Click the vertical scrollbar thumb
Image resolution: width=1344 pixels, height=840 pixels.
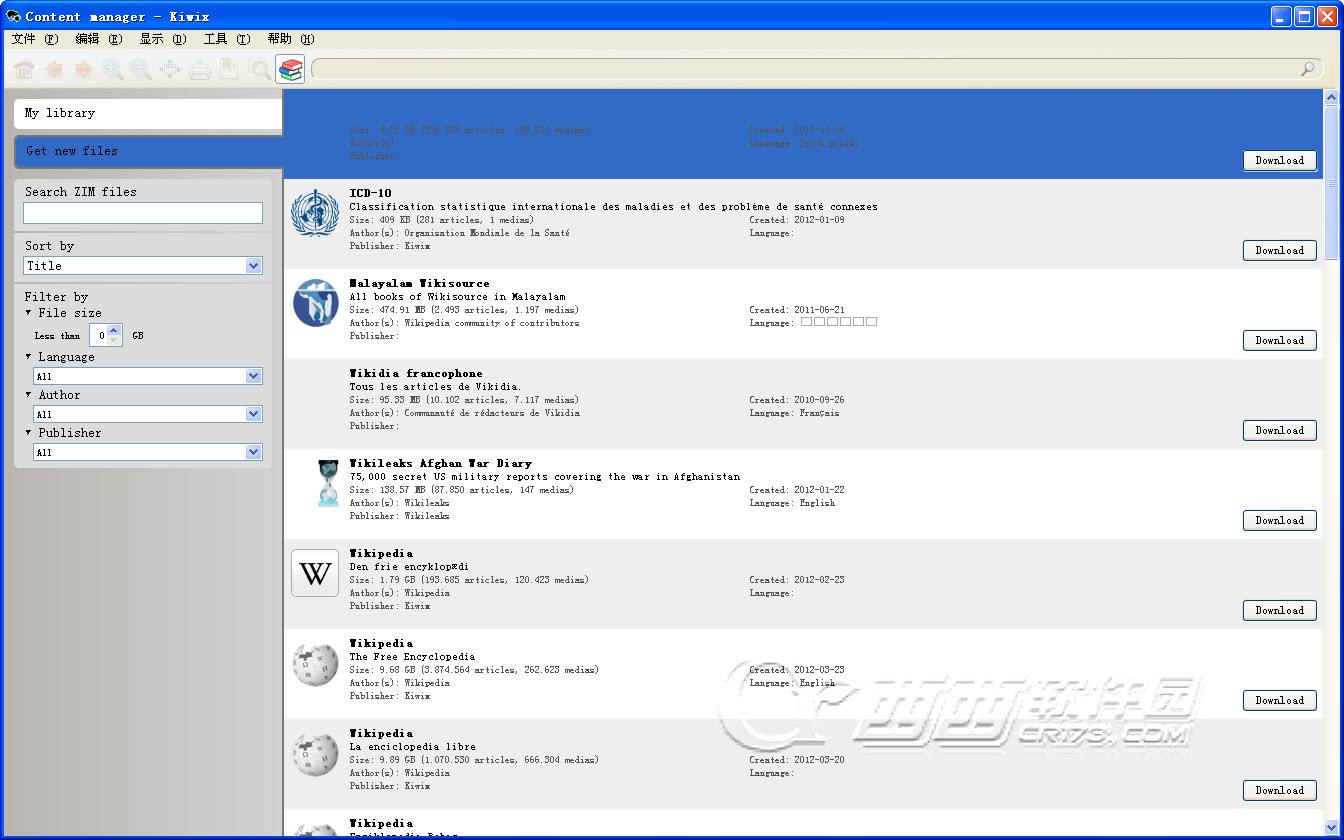coord(1331,185)
